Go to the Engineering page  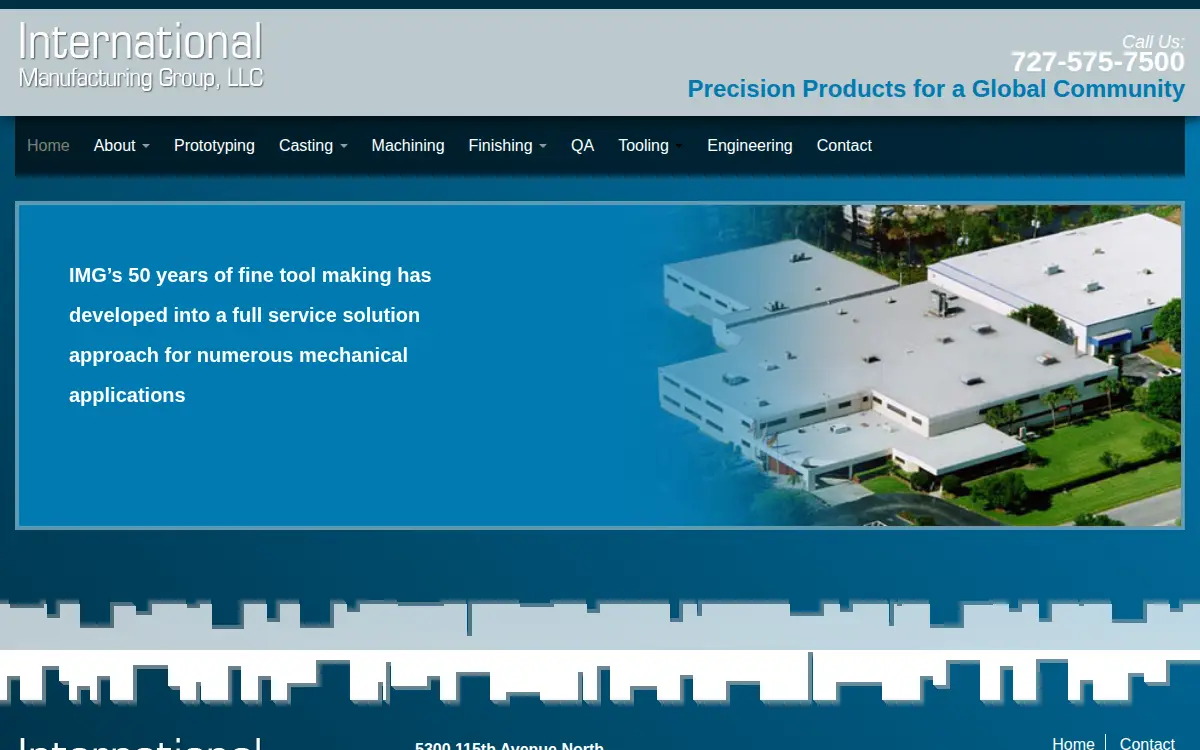pyautogui.click(x=750, y=146)
